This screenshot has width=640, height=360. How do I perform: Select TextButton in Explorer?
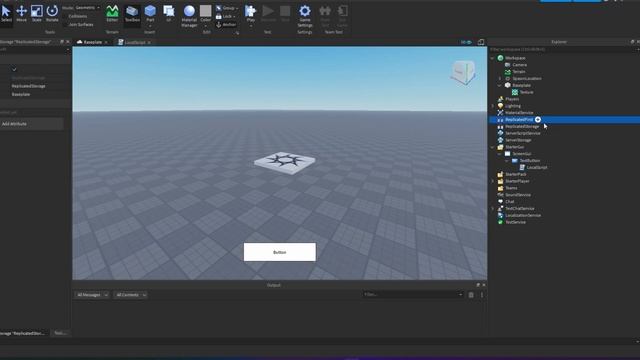[x=529, y=161]
